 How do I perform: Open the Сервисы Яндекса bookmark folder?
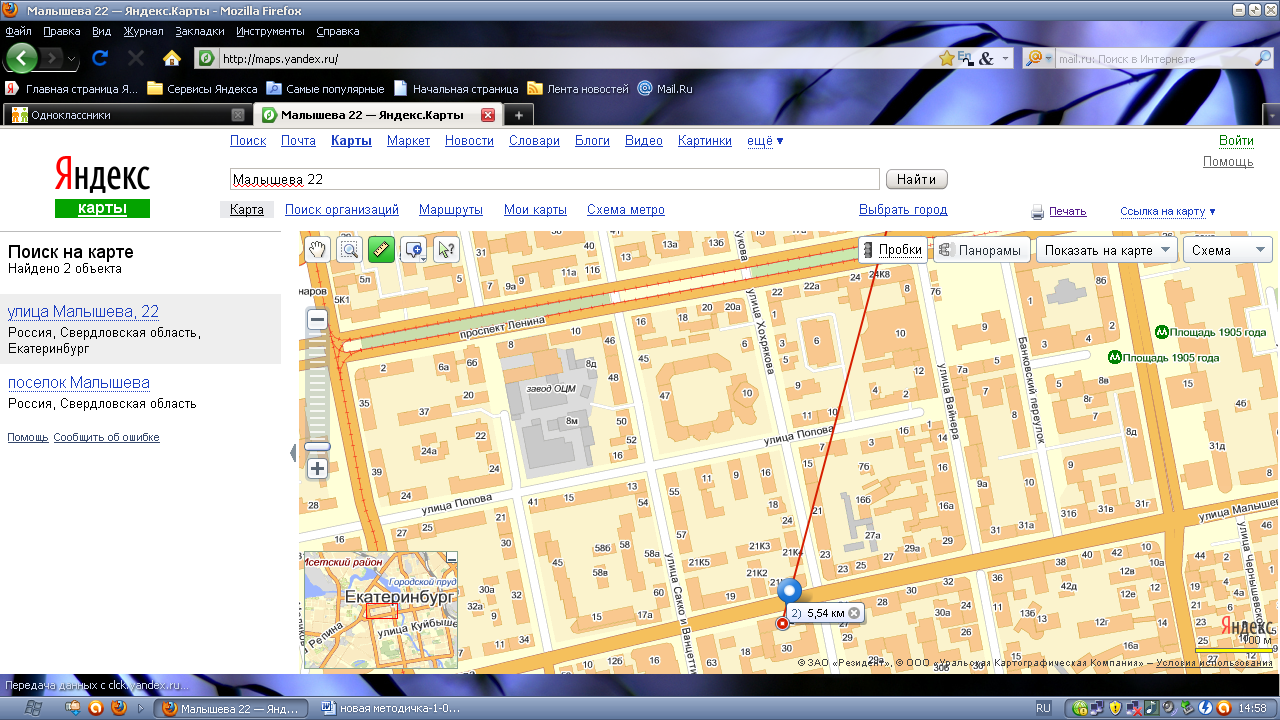(x=202, y=88)
